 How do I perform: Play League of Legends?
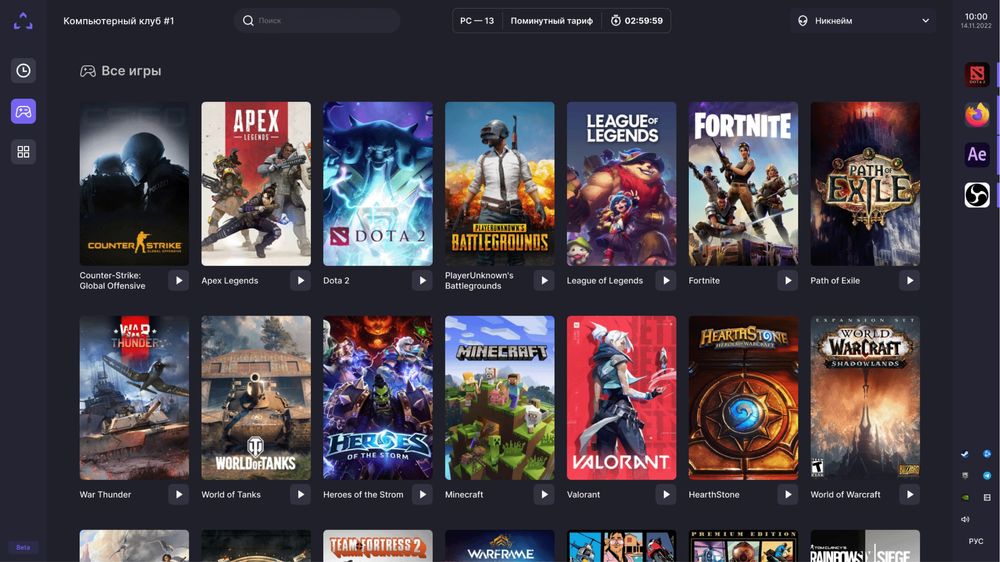click(666, 281)
